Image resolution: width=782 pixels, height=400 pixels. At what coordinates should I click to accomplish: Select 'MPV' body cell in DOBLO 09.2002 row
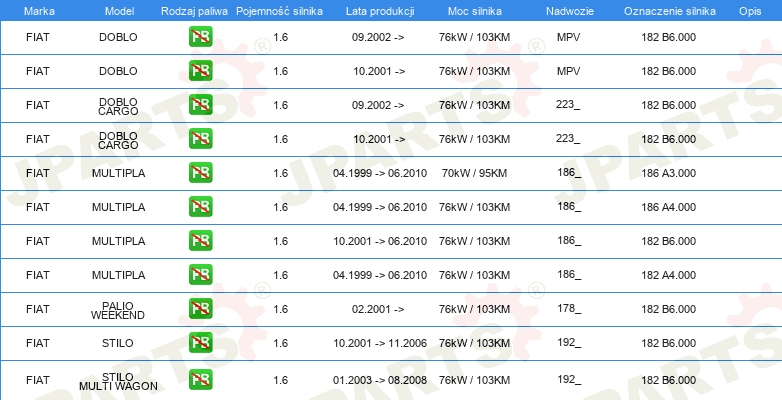point(569,37)
